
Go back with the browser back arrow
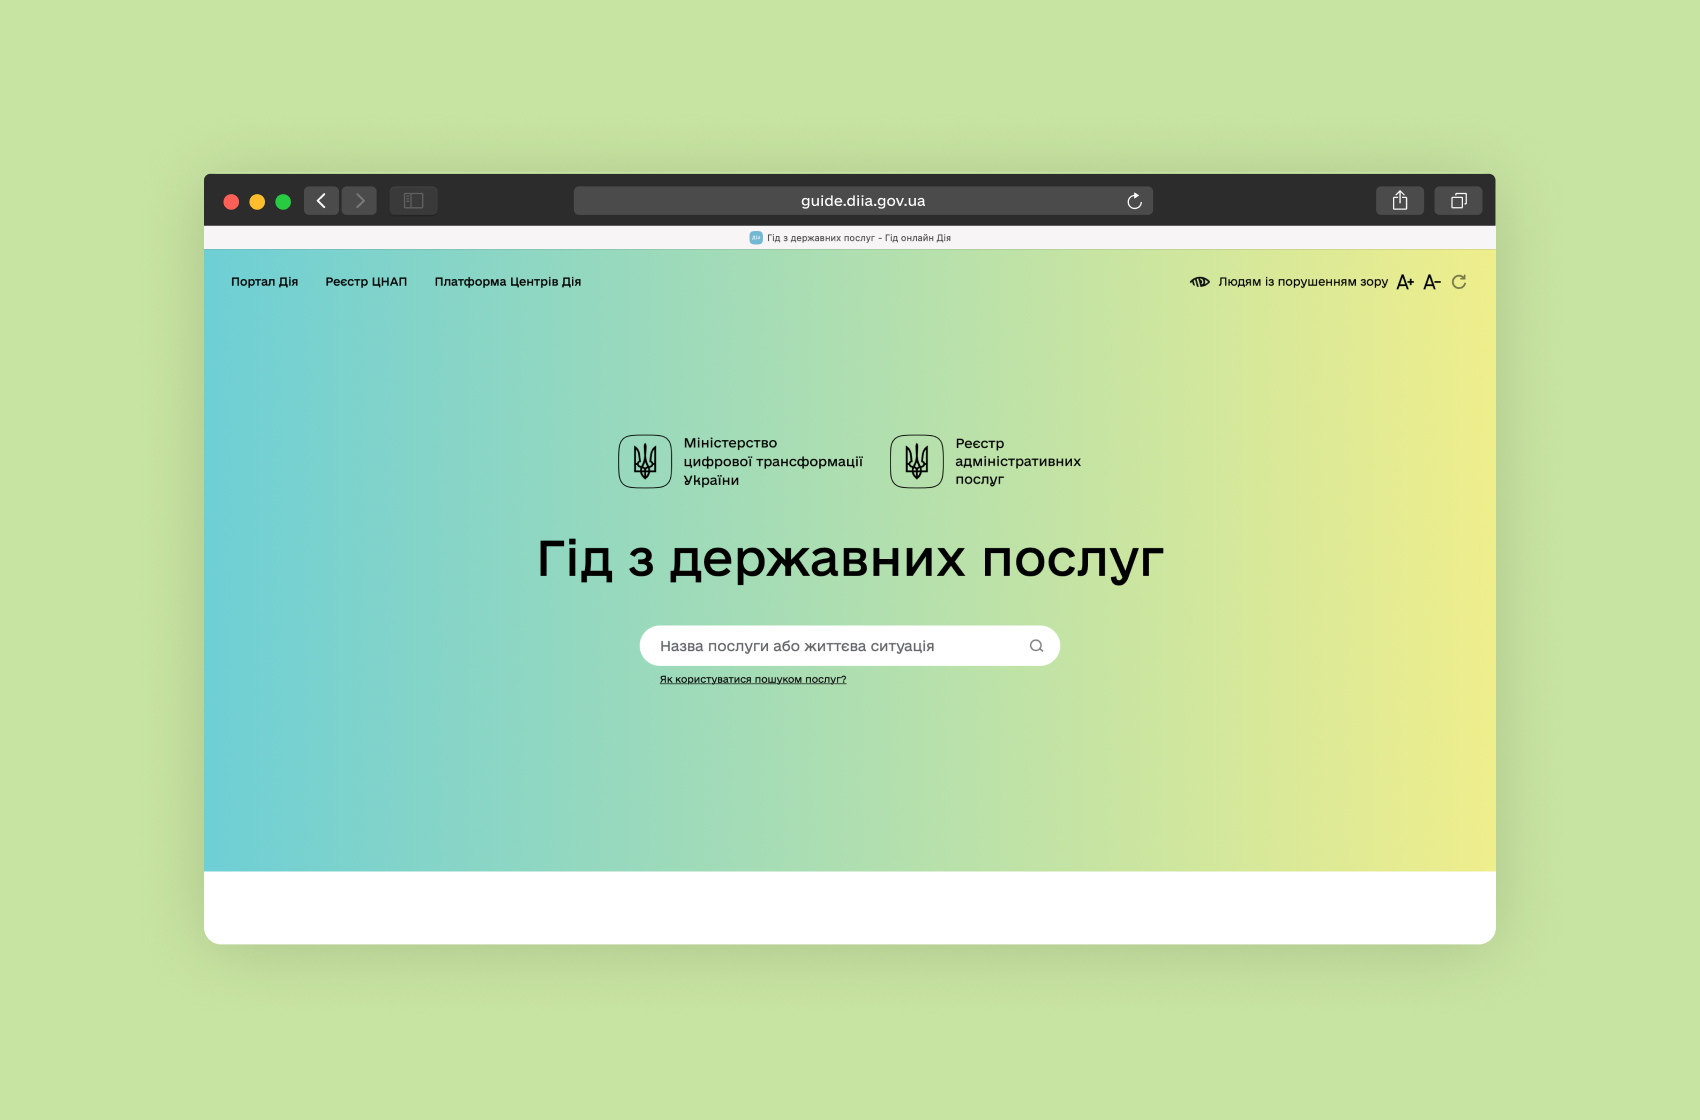pyautogui.click(x=321, y=201)
